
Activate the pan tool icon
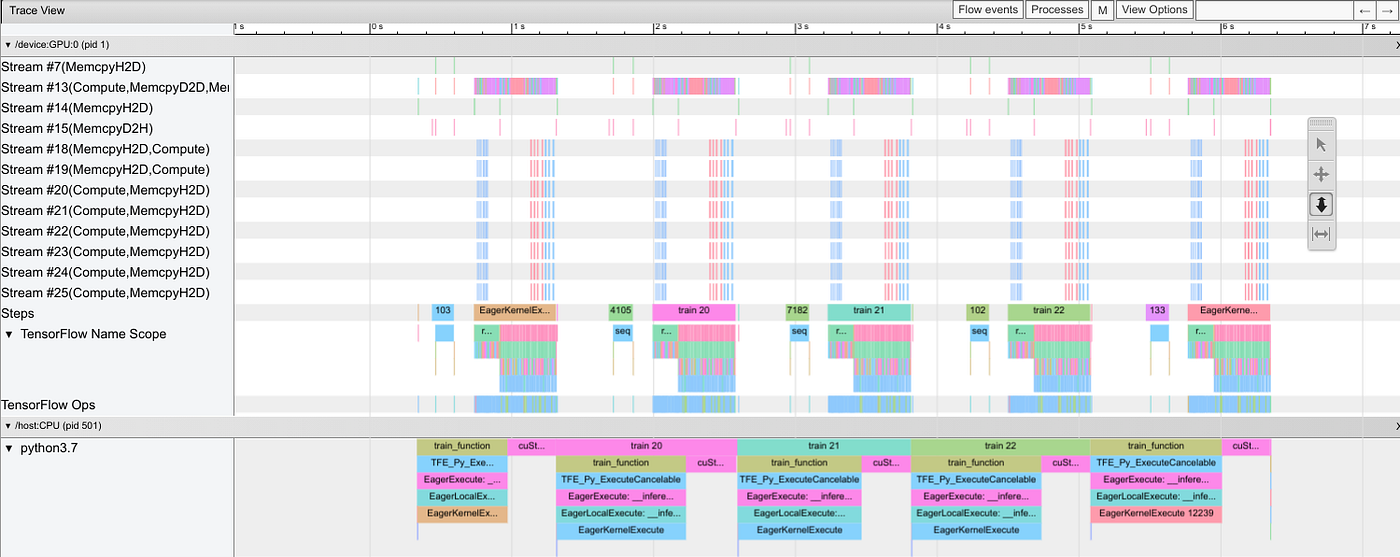(x=1321, y=174)
